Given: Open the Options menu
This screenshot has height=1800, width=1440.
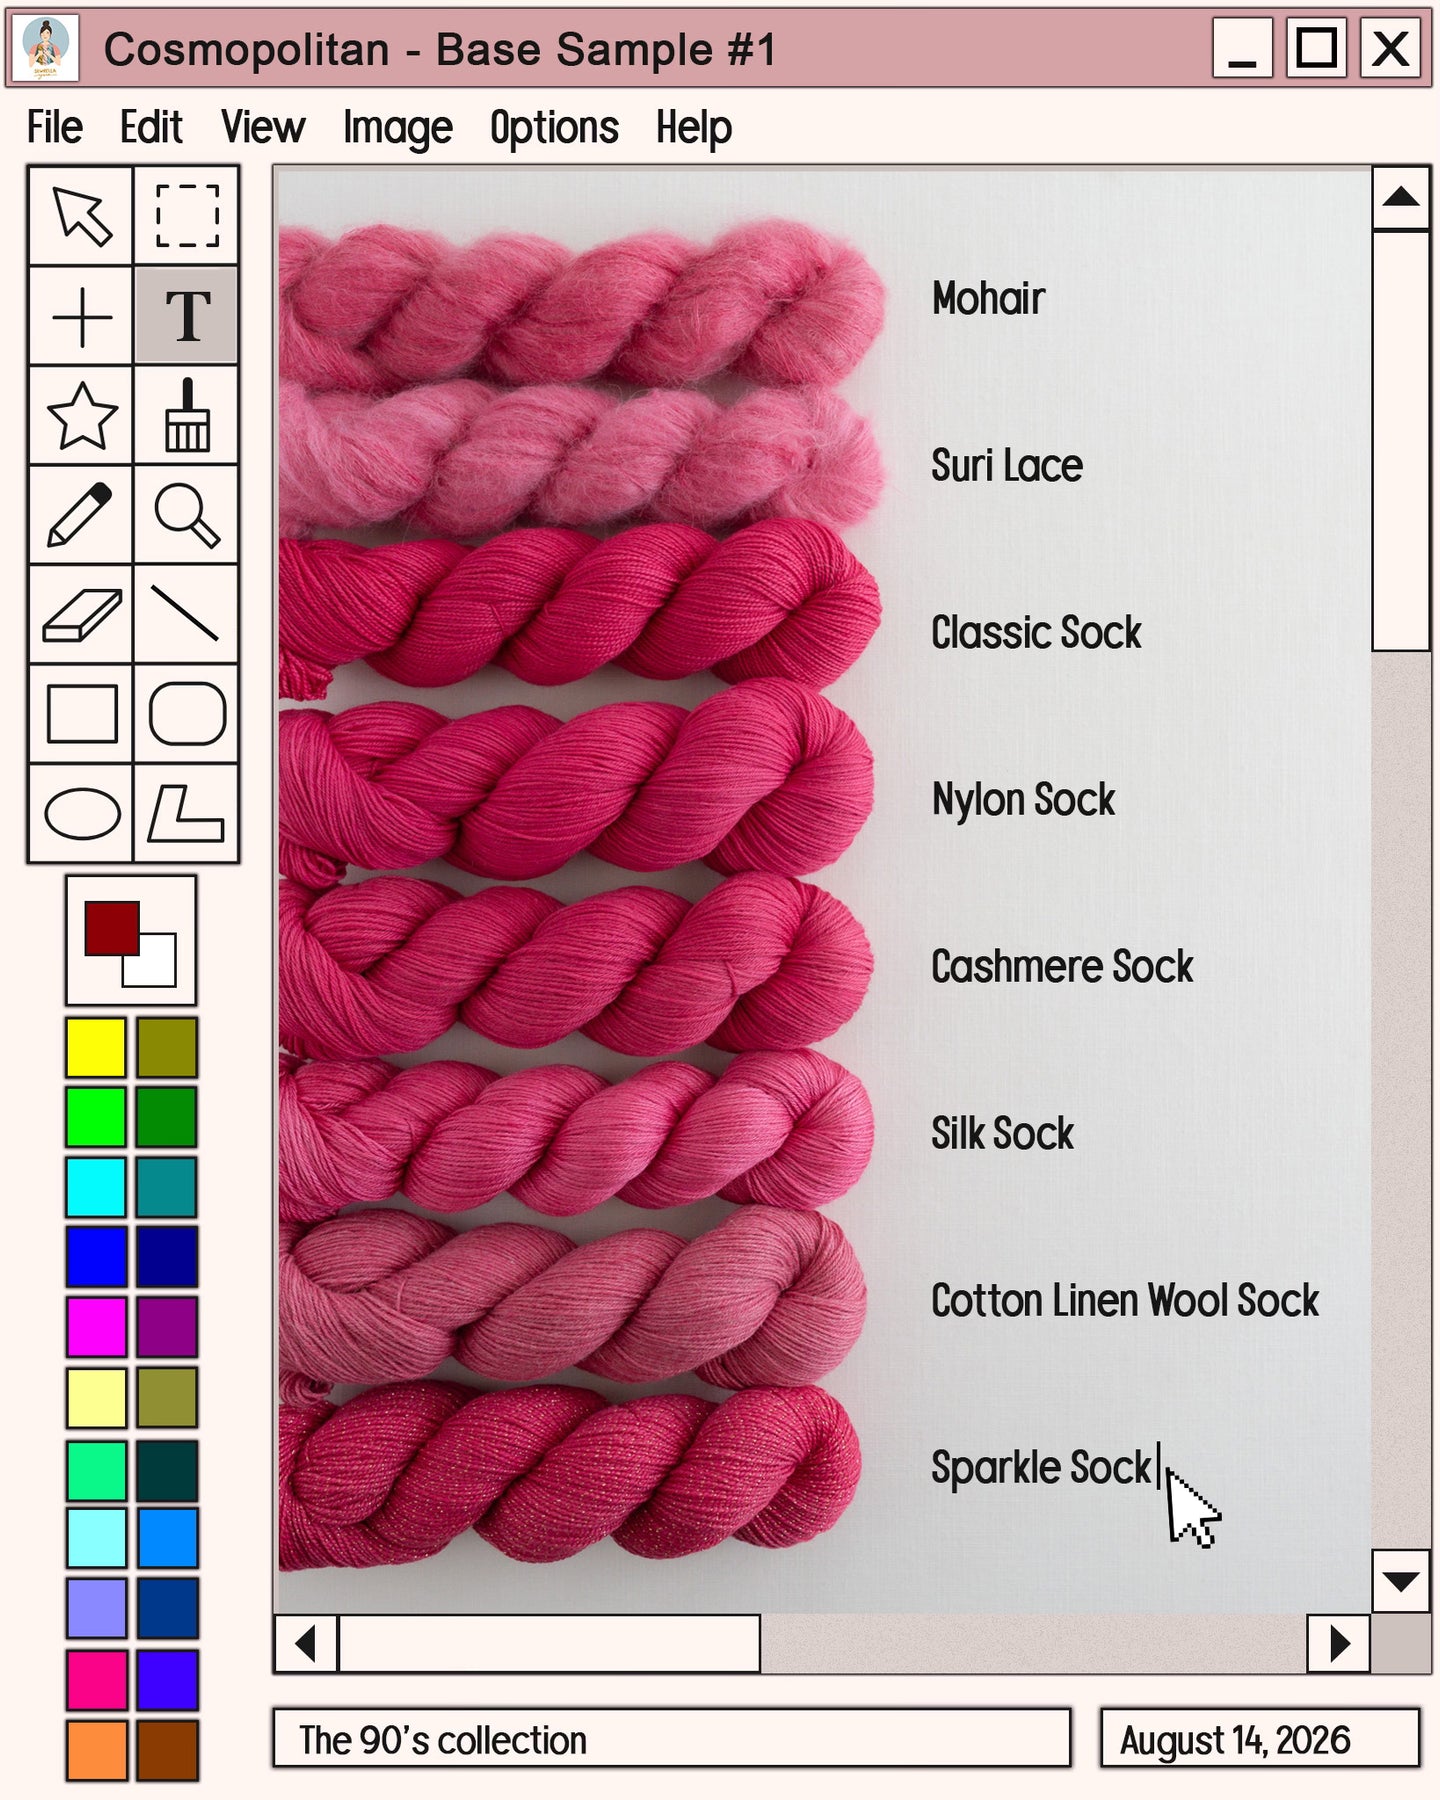Looking at the screenshot, I should [554, 128].
